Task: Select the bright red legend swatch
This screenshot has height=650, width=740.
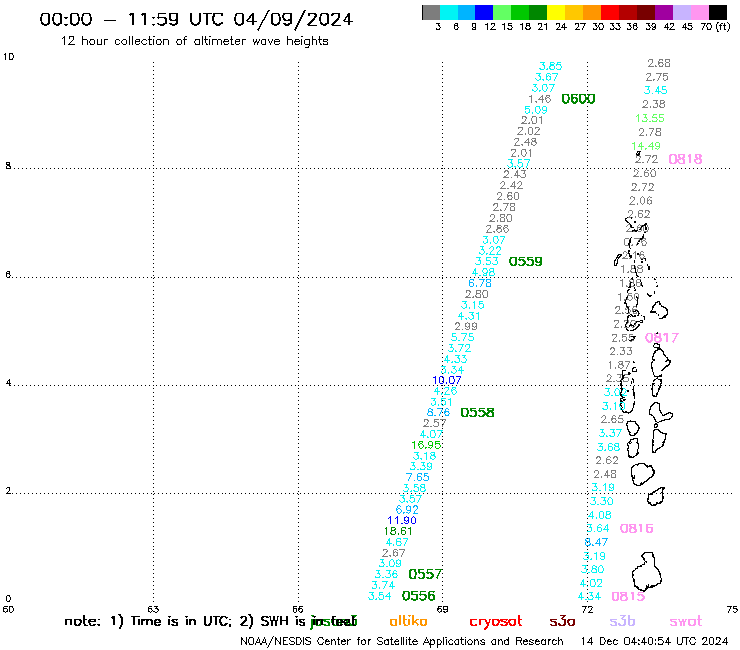Action: tap(610, 12)
